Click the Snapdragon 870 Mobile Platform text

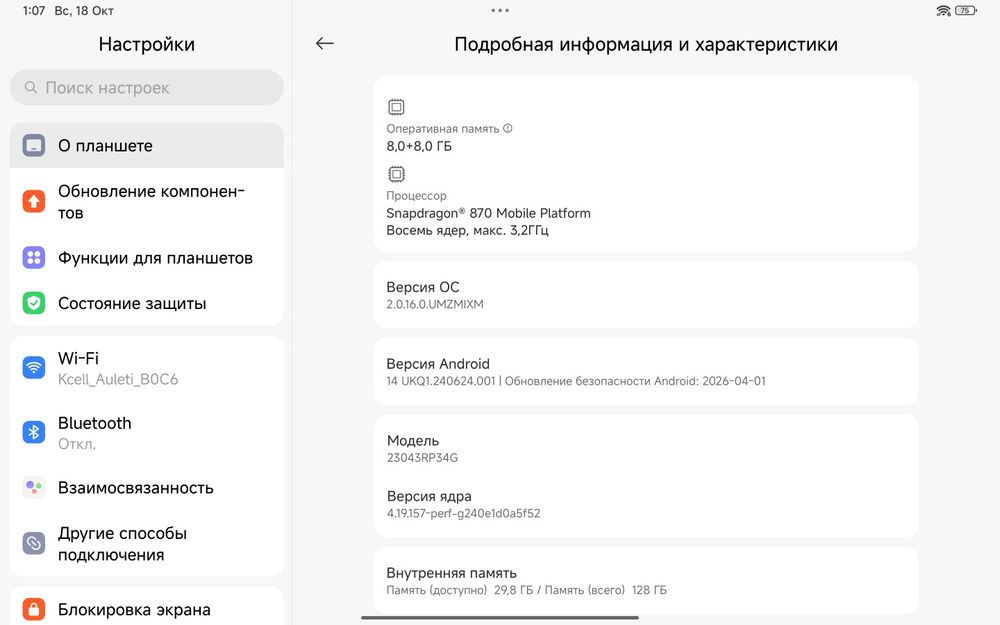tap(489, 213)
